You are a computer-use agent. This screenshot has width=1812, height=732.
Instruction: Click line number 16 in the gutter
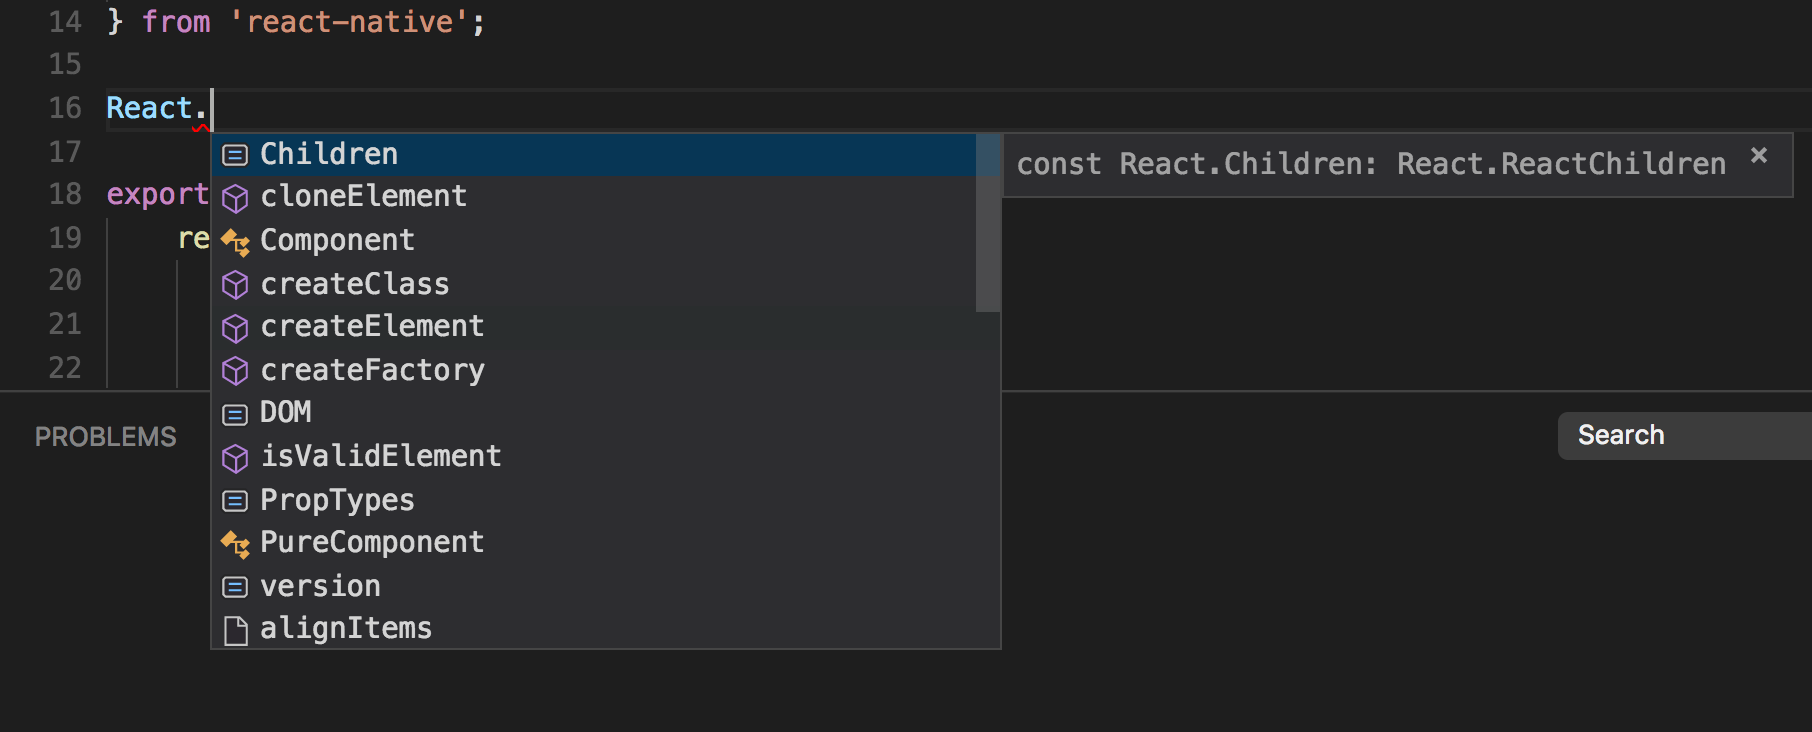(64, 108)
